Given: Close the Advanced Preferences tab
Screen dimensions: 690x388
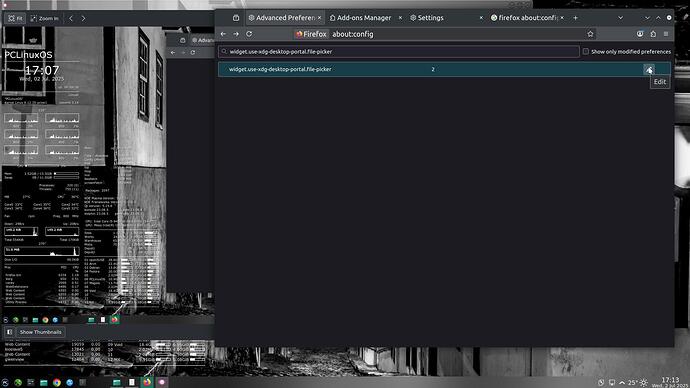Looking at the screenshot, I should tap(319, 18).
